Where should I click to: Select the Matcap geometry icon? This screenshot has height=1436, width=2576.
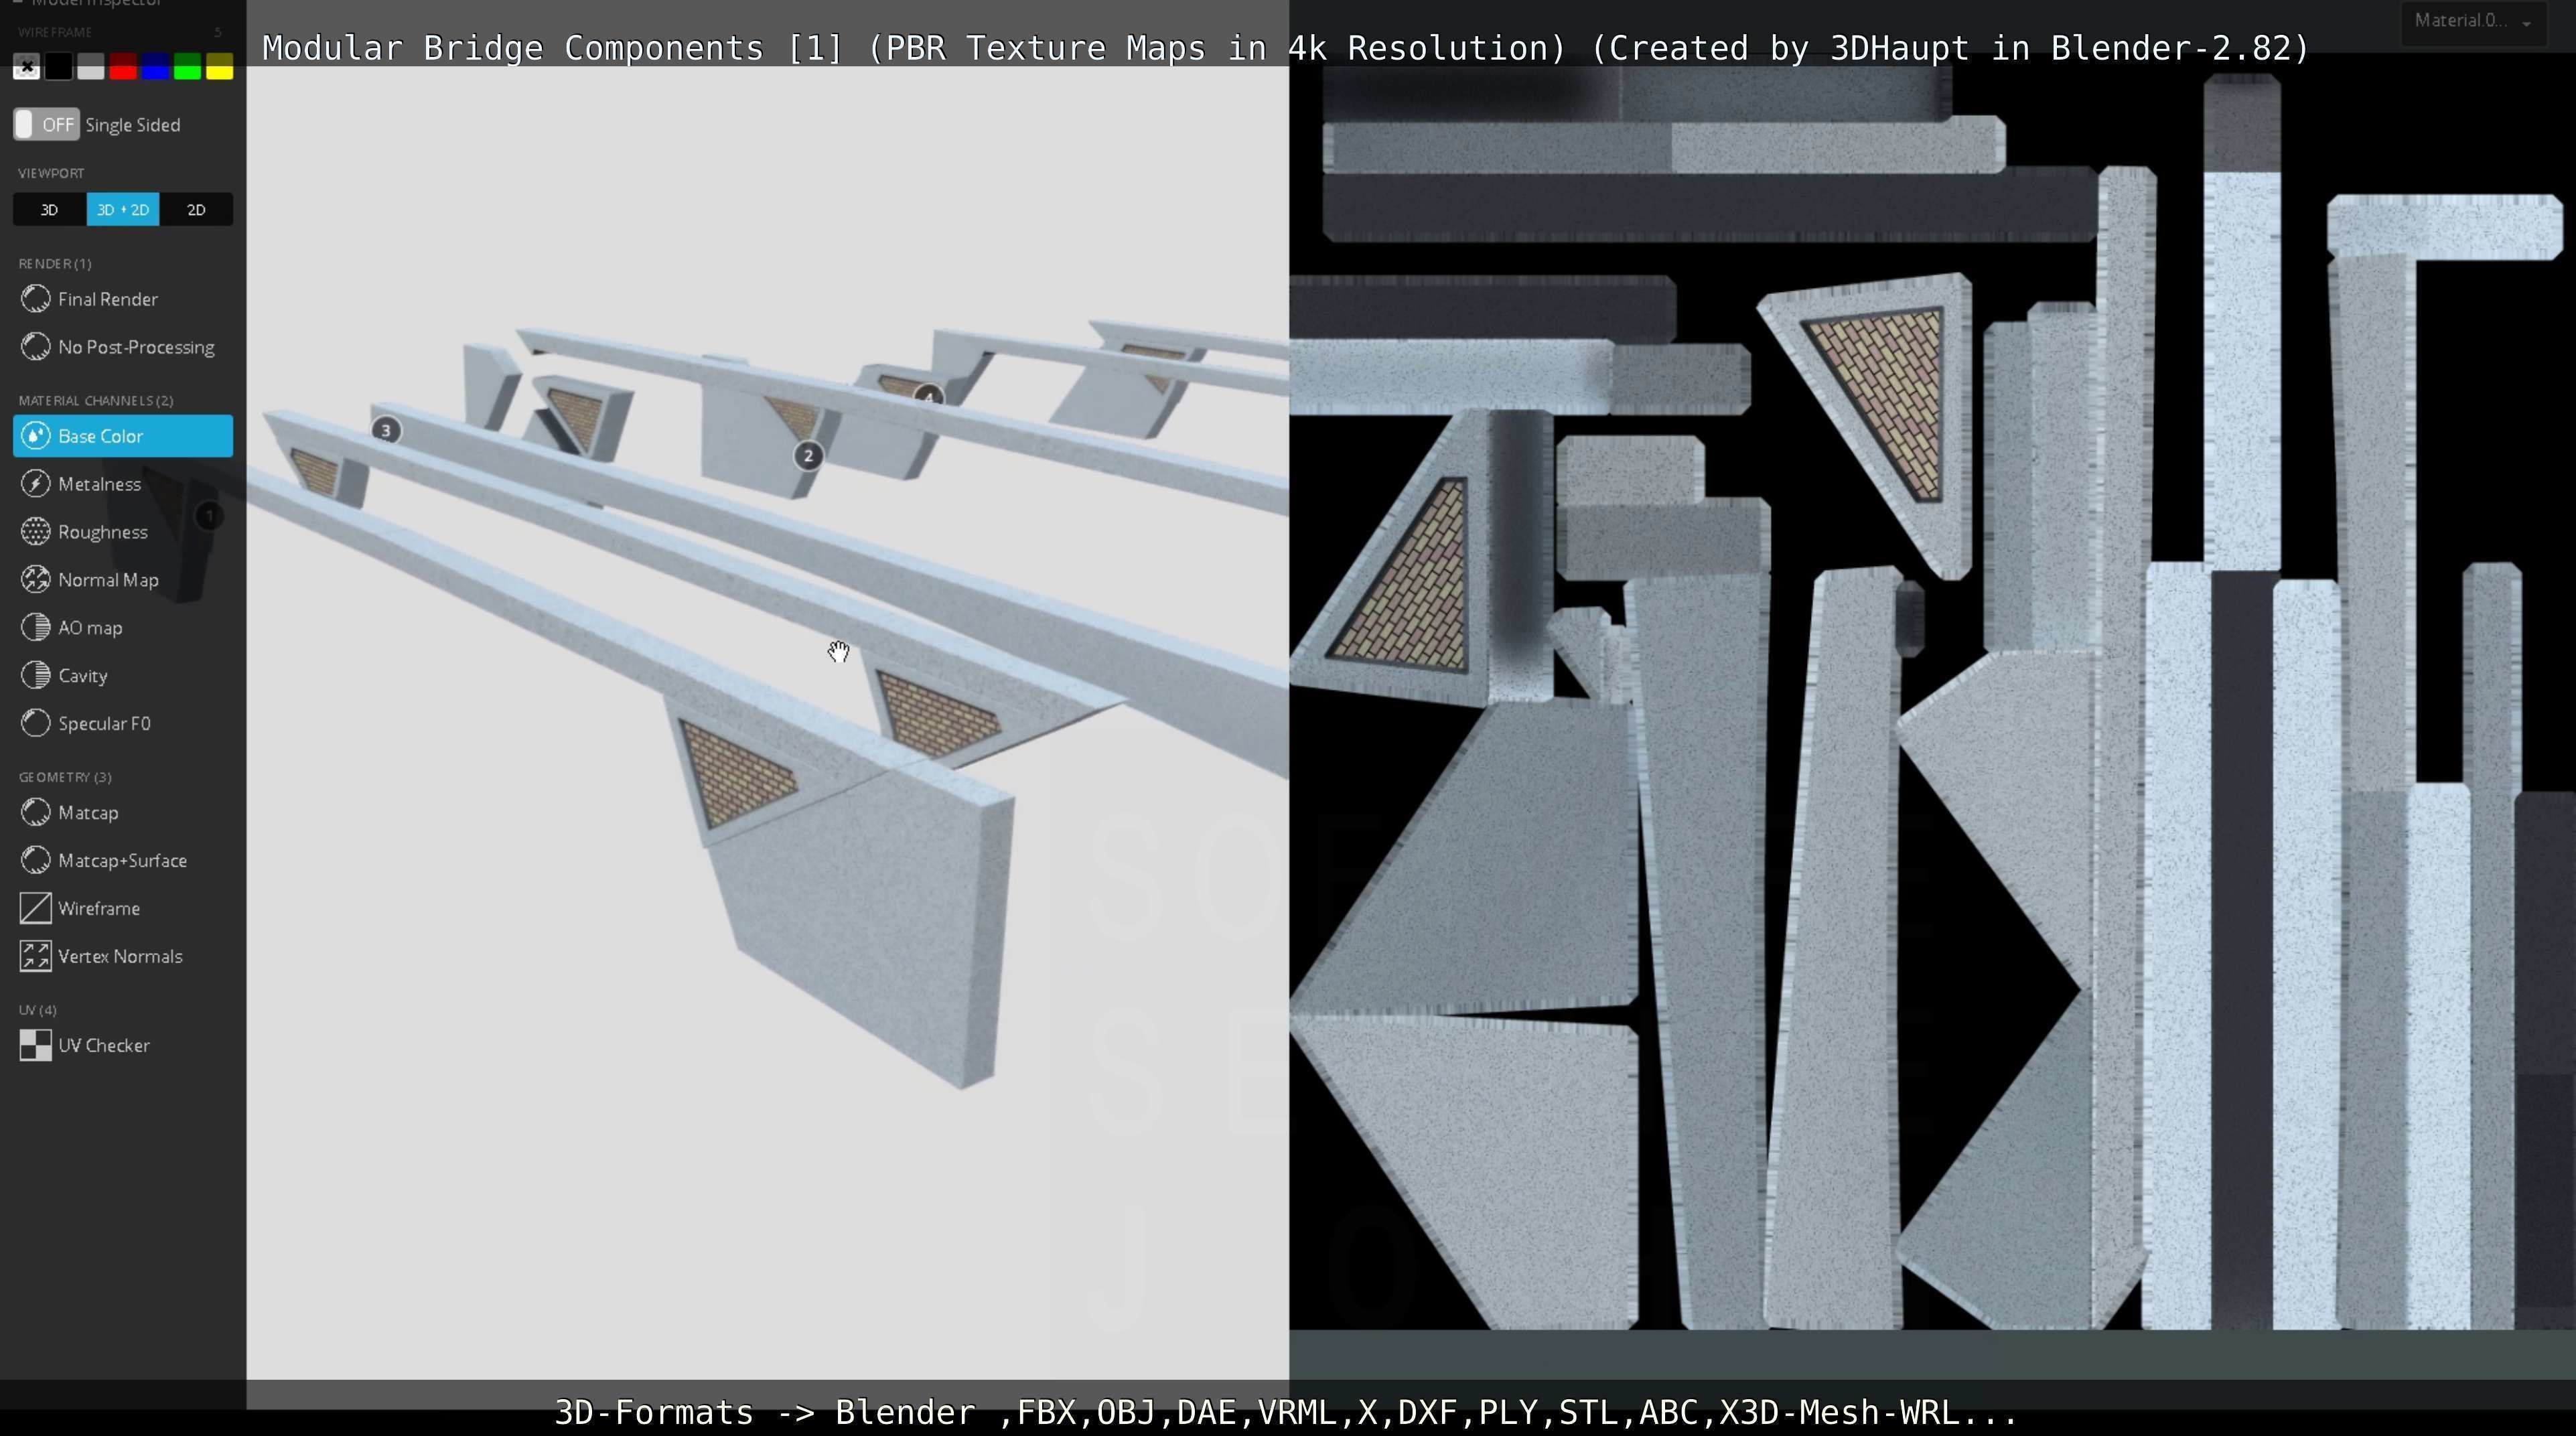click(x=36, y=813)
